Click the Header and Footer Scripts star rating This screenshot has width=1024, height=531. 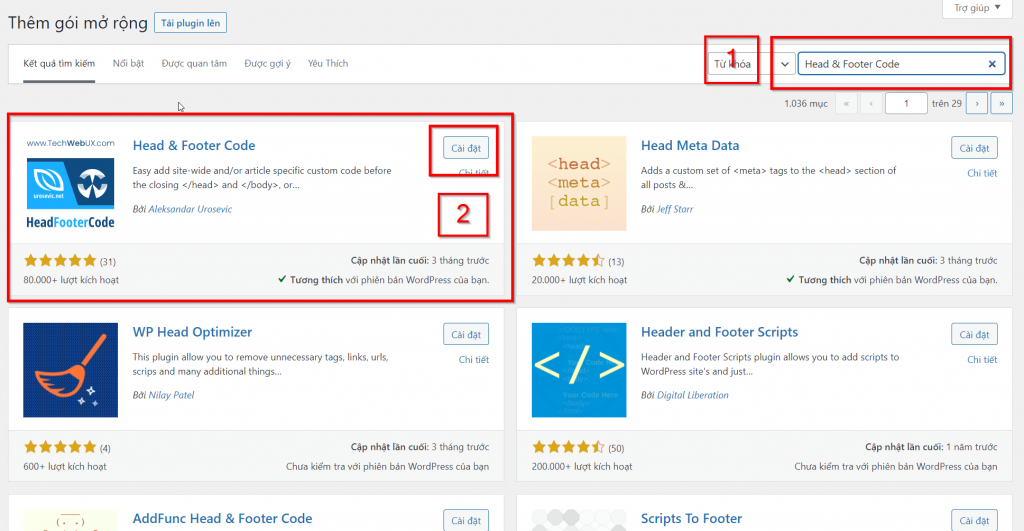(x=568, y=447)
